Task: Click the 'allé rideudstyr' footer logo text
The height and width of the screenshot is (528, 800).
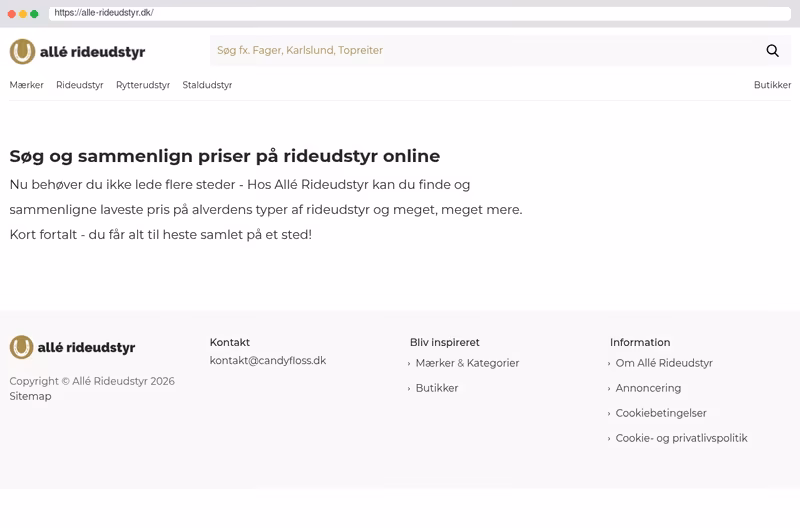Action: point(86,347)
